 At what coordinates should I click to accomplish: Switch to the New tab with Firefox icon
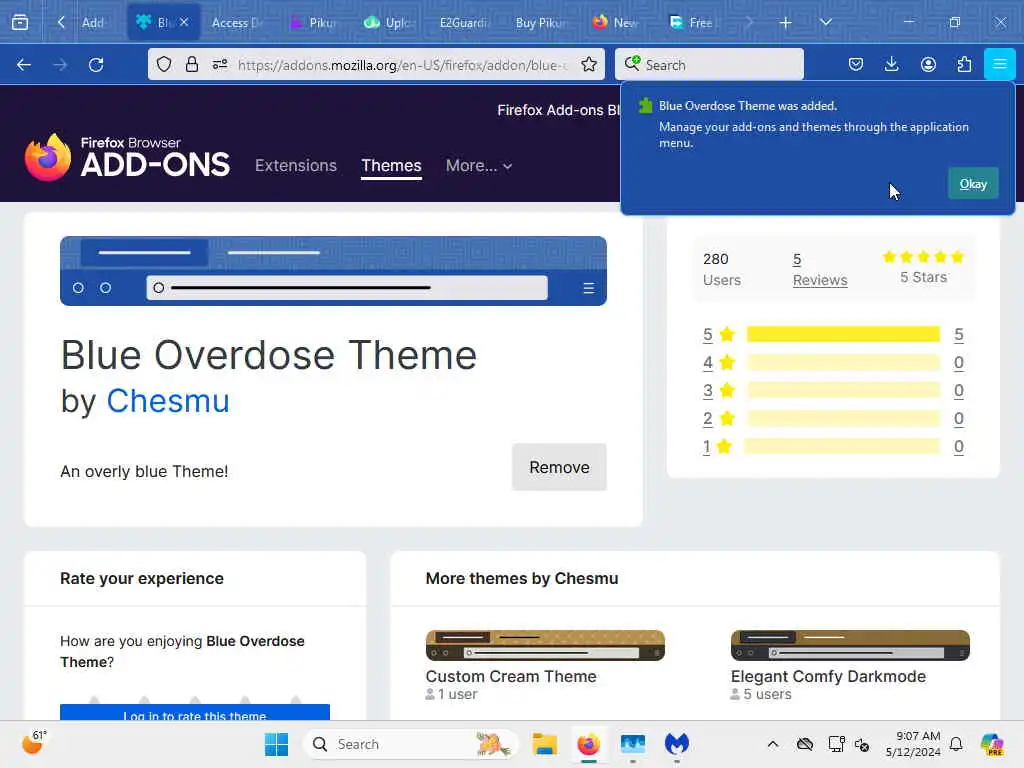[616, 23]
